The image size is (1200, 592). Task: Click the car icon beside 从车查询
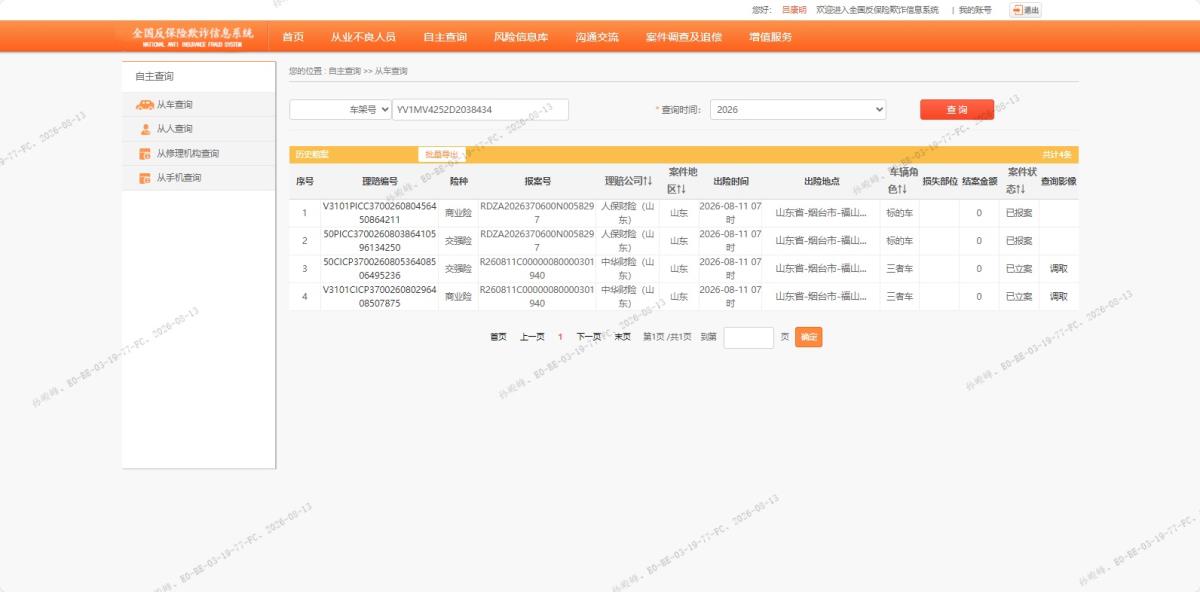point(145,104)
